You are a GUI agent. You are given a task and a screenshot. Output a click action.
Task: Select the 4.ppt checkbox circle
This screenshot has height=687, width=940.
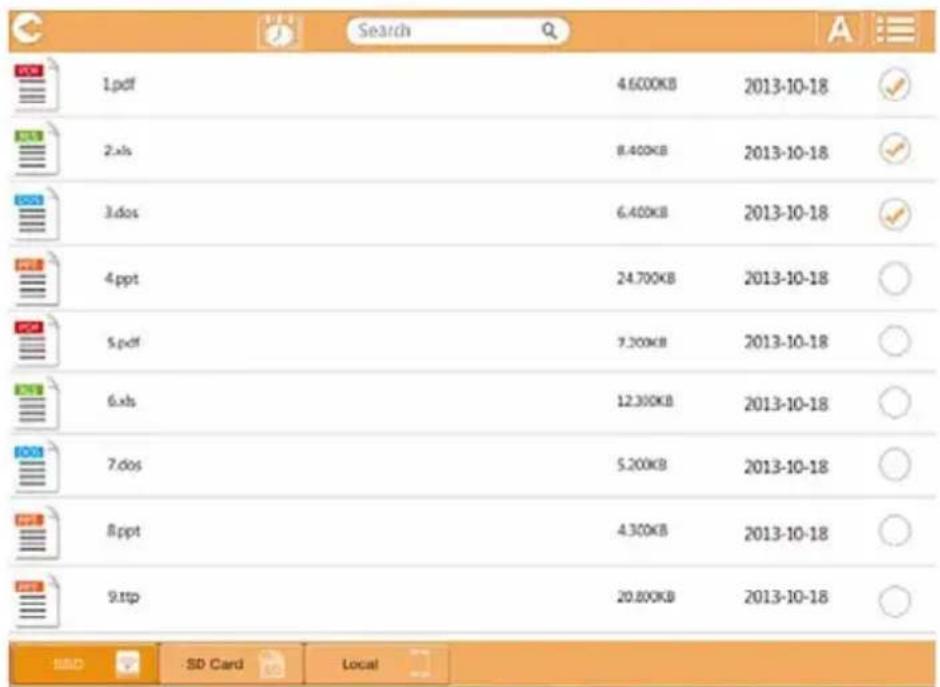[894, 279]
